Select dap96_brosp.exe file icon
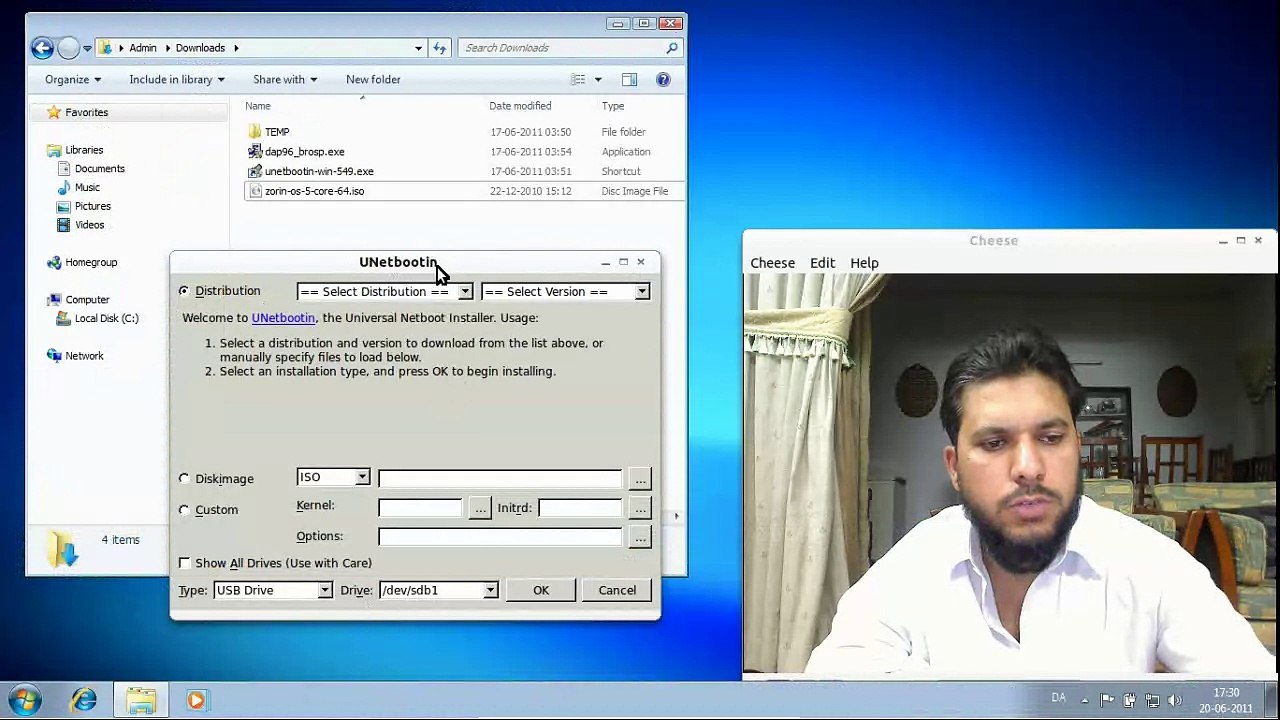1280x720 pixels. click(x=255, y=152)
